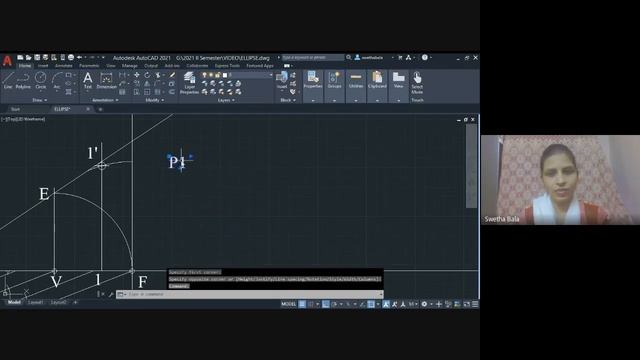Expand the Draw panel dropdown
This screenshot has height=360, width=640.
tap(40, 100)
